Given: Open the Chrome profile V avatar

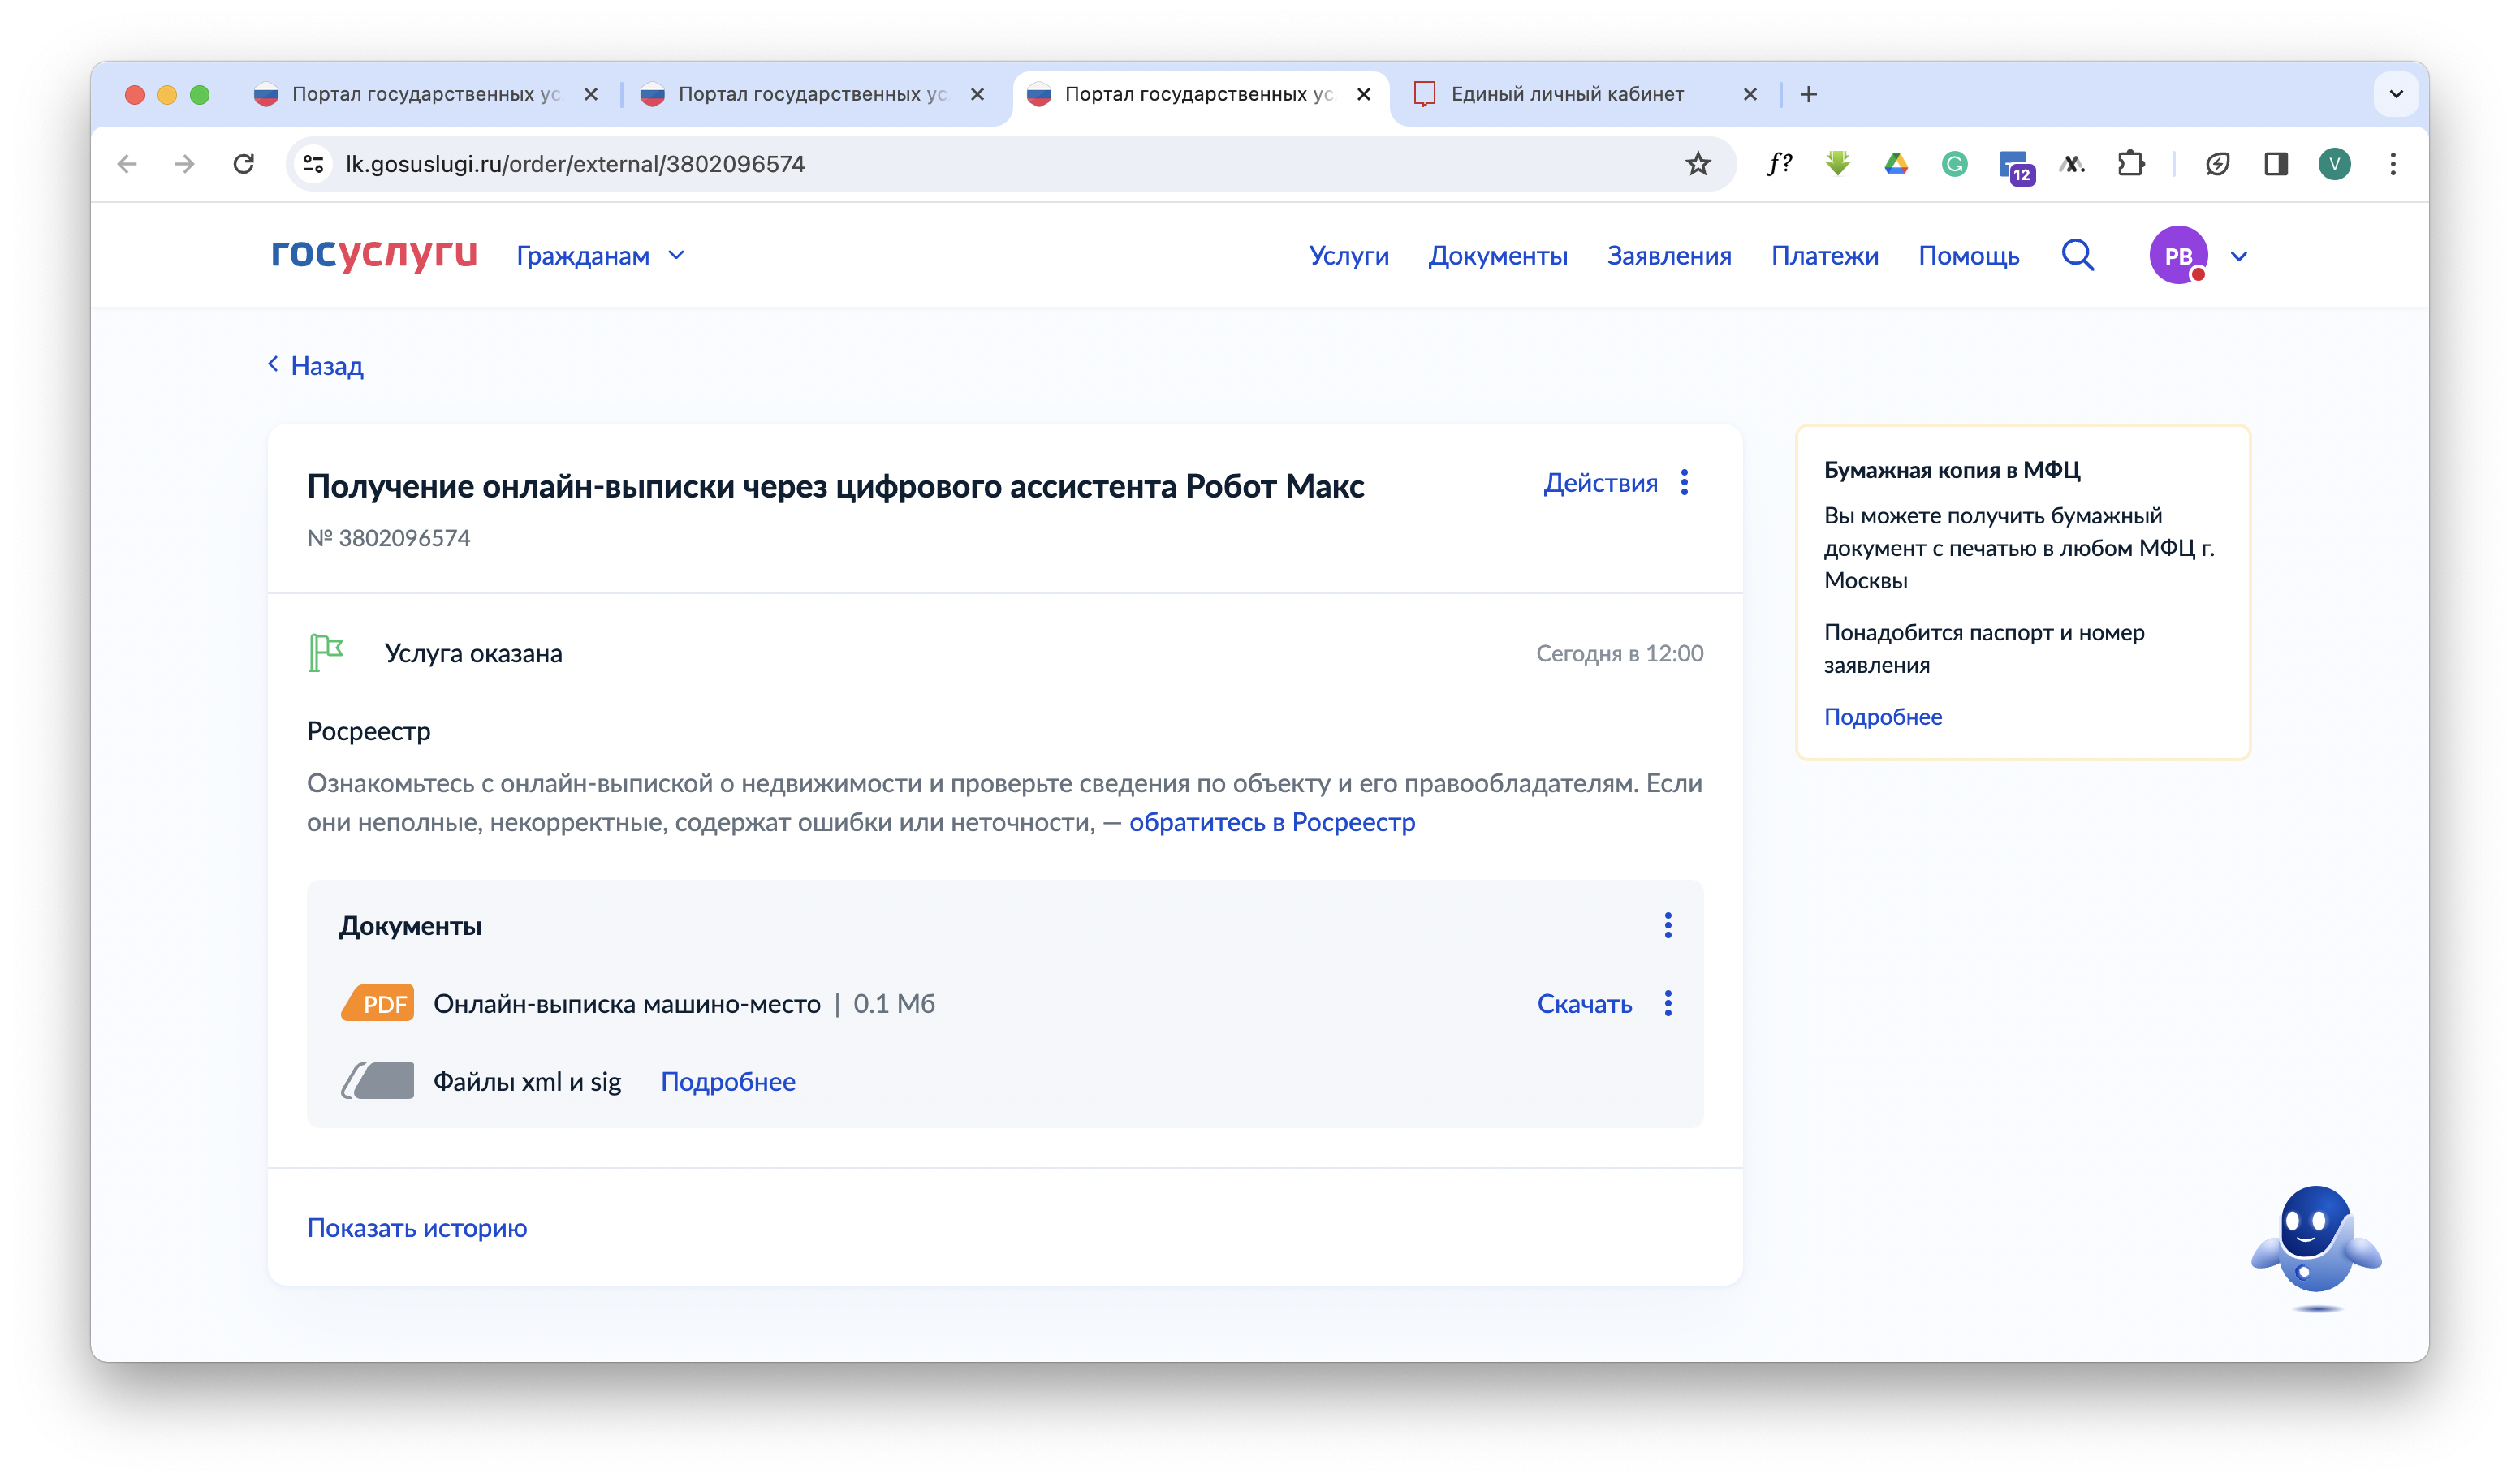Looking at the screenshot, I should pos(2334,164).
